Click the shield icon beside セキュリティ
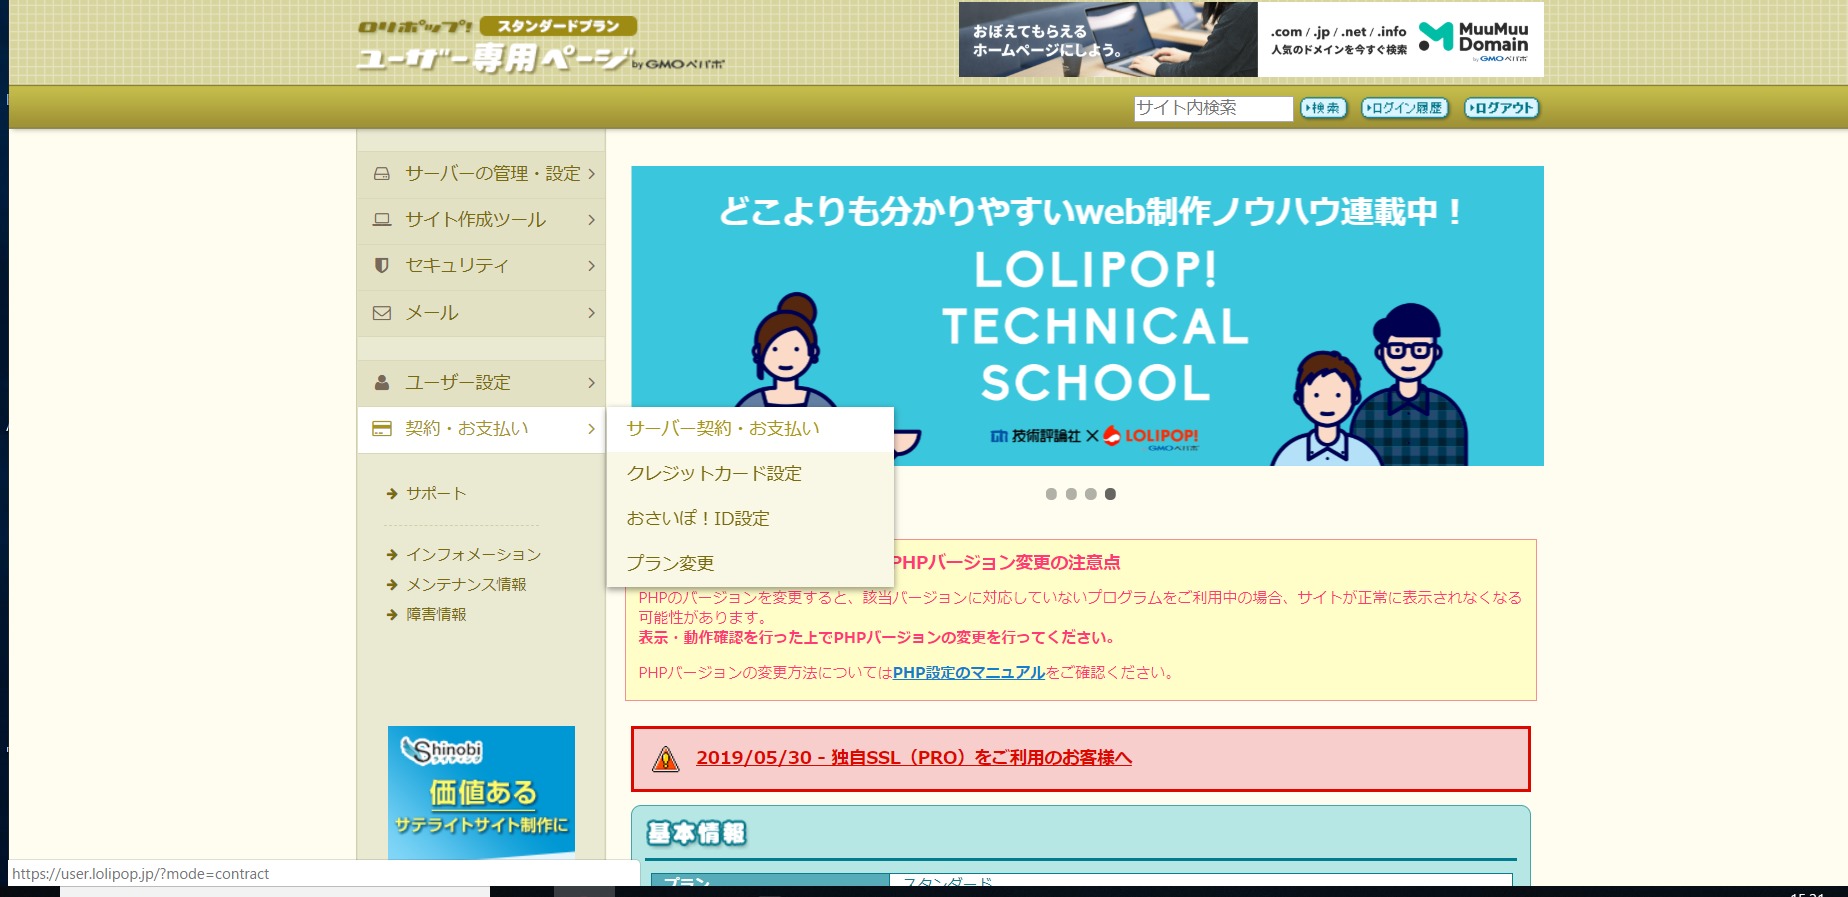 pos(381,266)
